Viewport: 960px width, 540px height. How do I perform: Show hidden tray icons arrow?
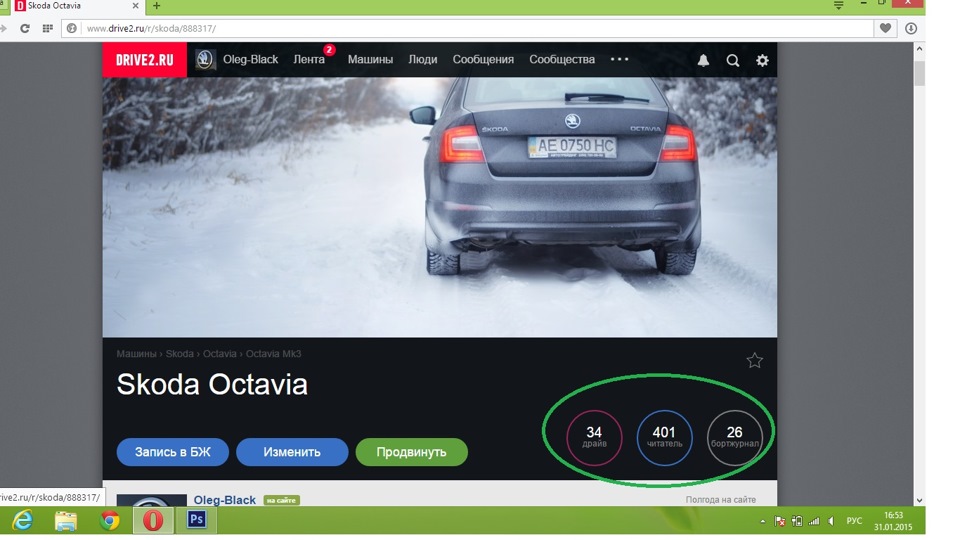[x=763, y=522]
